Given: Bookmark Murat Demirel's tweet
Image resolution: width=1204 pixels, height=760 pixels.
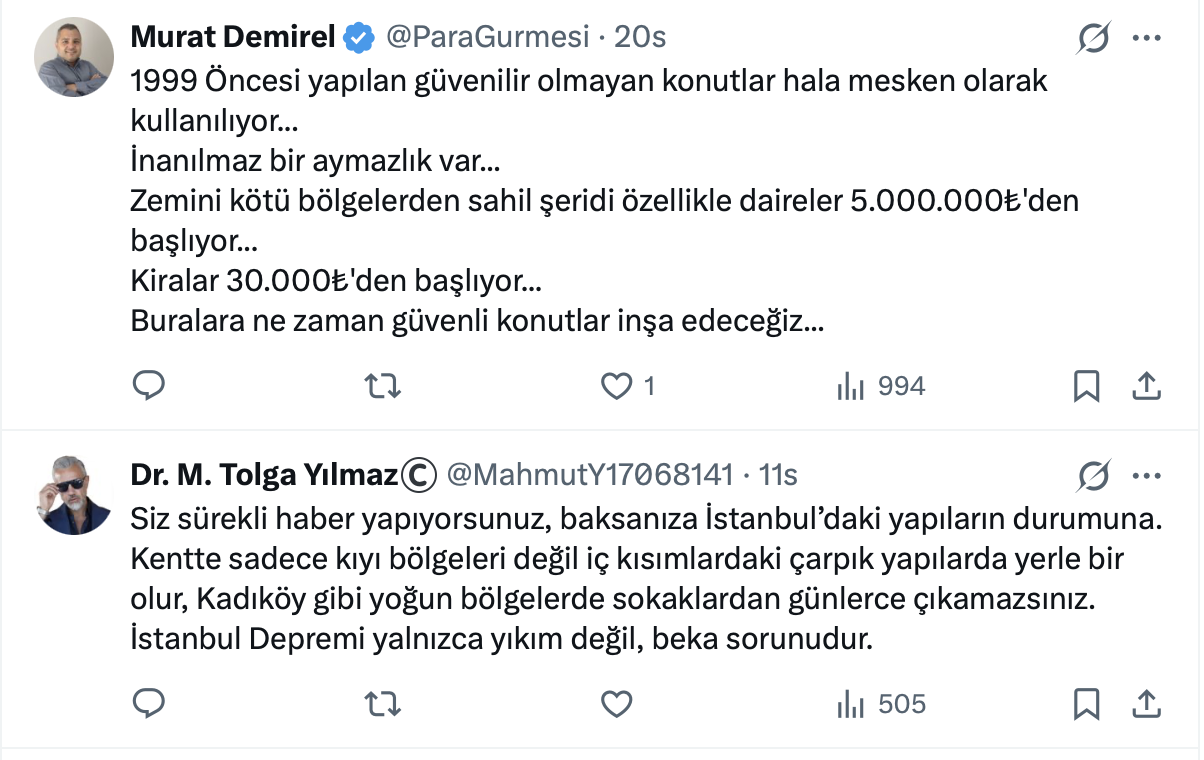Looking at the screenshot, I should (1086, 386).
